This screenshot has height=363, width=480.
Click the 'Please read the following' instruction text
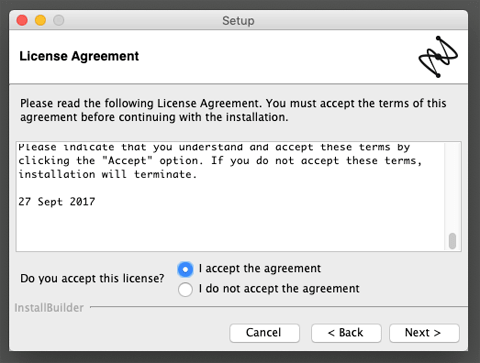233,110
